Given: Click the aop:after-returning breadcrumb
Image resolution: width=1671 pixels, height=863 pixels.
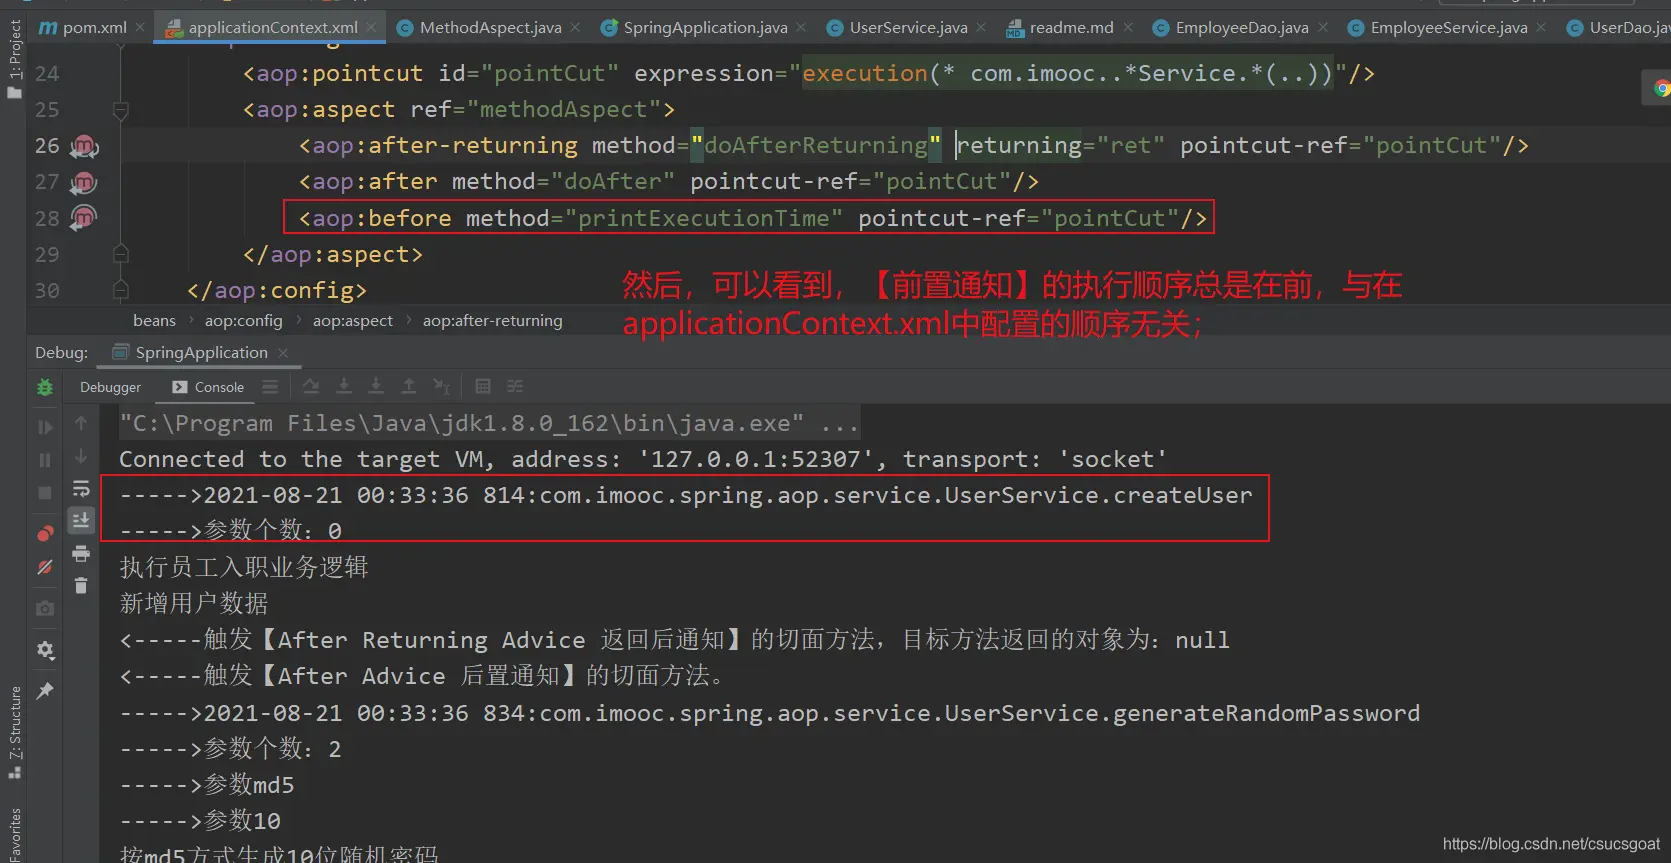Looking at the screenshot, I should 493,320.
